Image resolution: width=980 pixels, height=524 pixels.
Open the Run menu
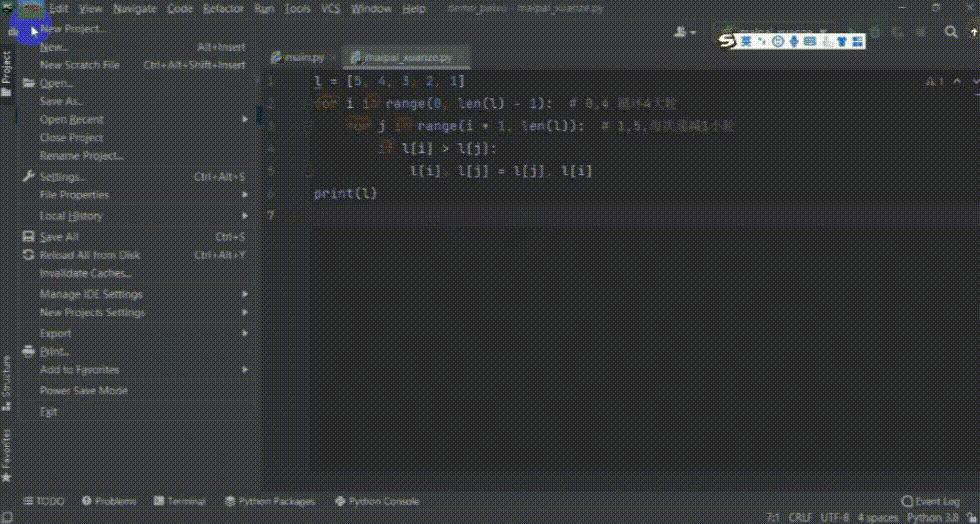(264, 9)
